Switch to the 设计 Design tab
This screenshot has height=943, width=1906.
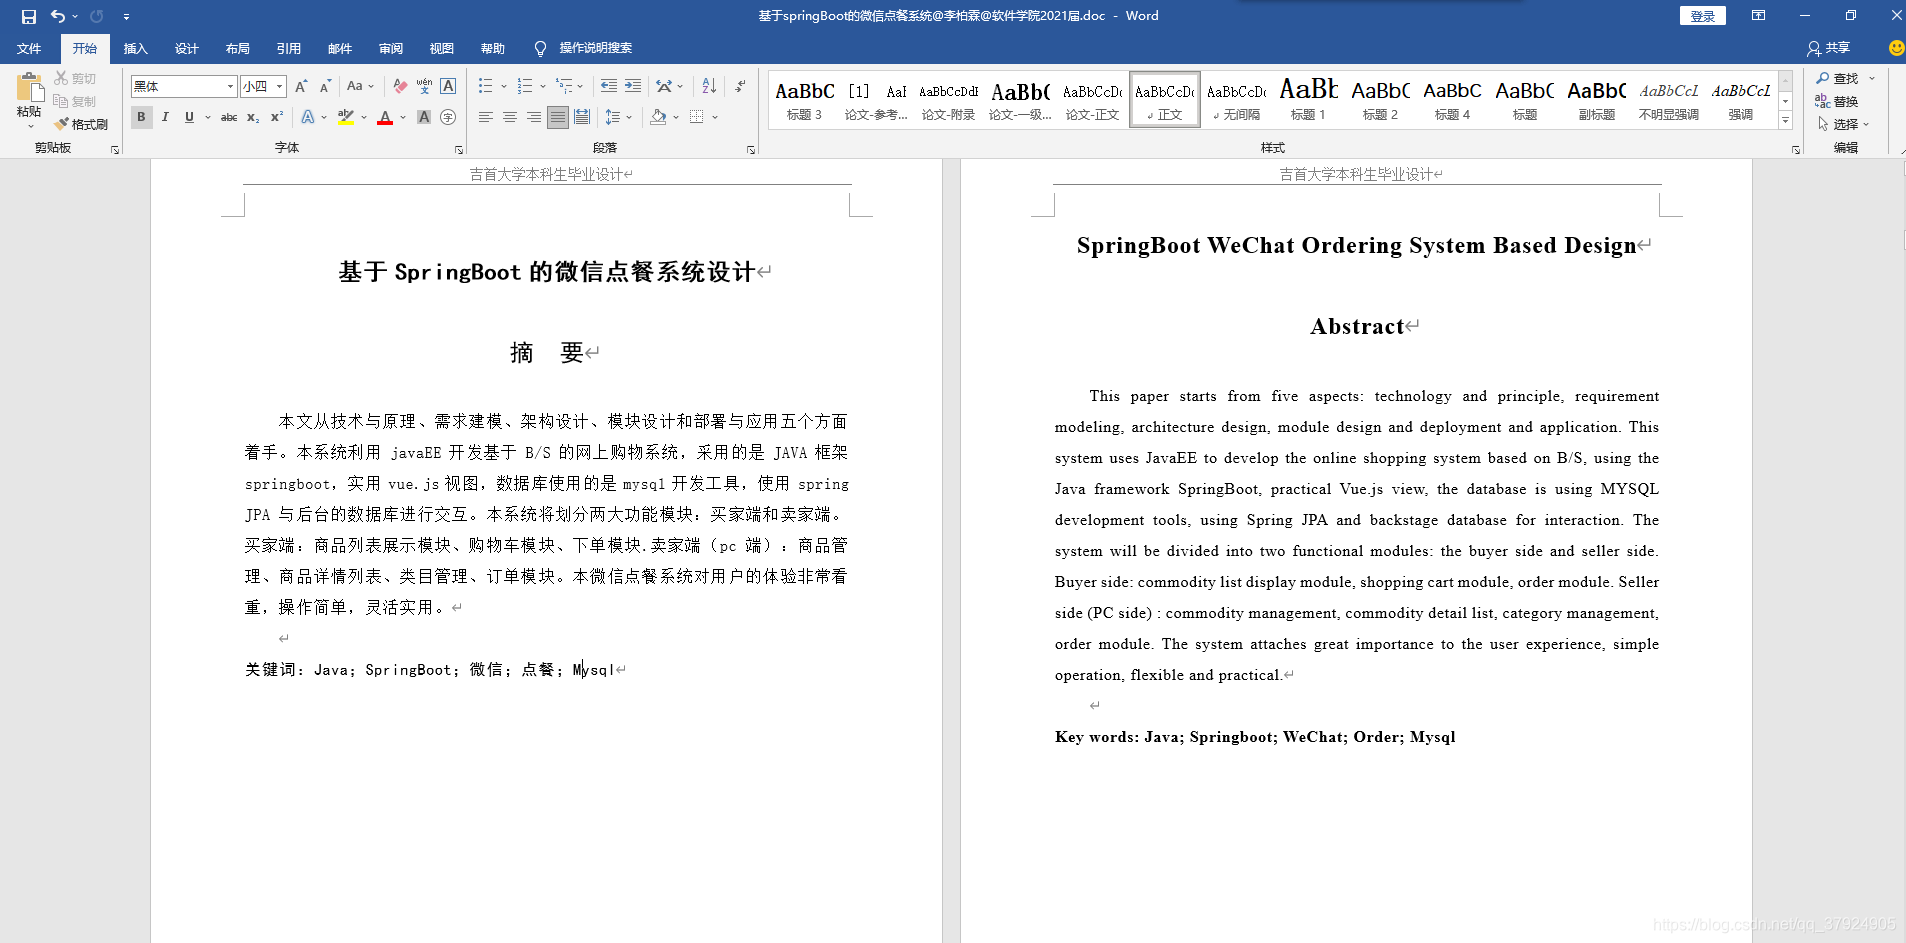(x=187, y=48)
